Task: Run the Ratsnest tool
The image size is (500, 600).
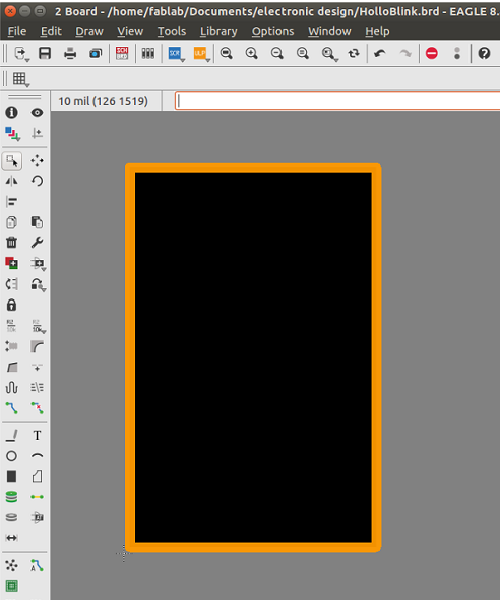Action: tap(11, 565)
